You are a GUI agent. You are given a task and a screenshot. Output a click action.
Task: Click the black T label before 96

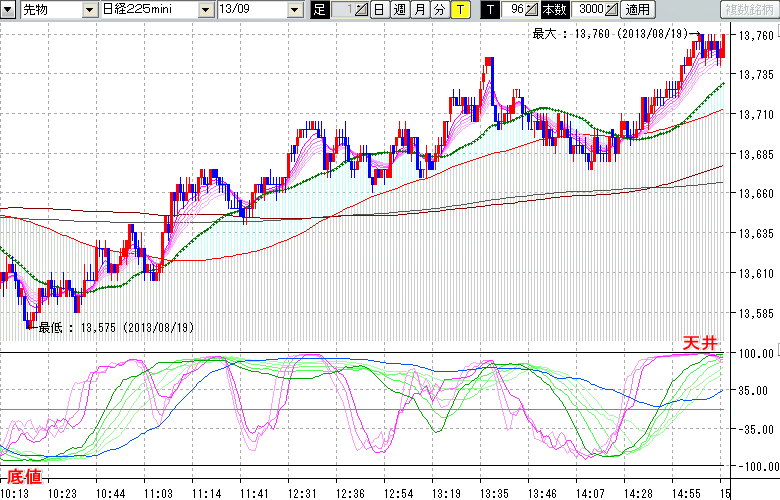click(489, 9)
